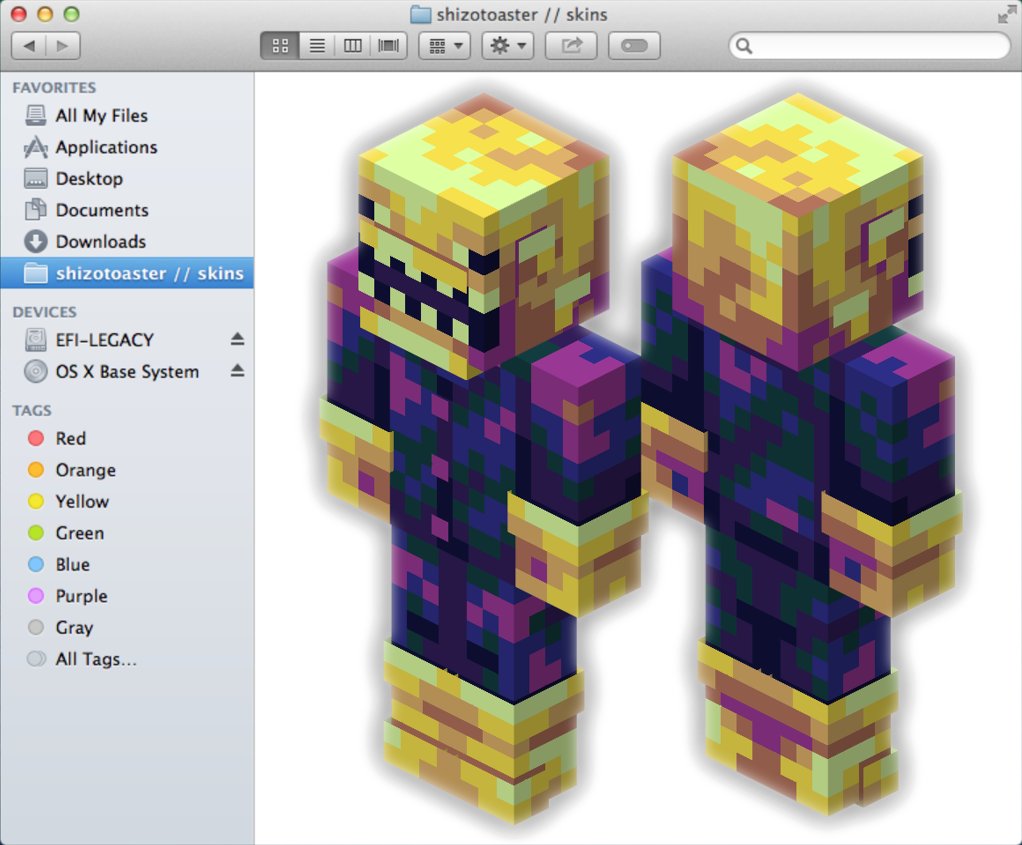Image resolution: width=1022 pixels, height=845 pixels.
Task: Open Downloads from the sidebar
Action: click(x=127, y=241)
